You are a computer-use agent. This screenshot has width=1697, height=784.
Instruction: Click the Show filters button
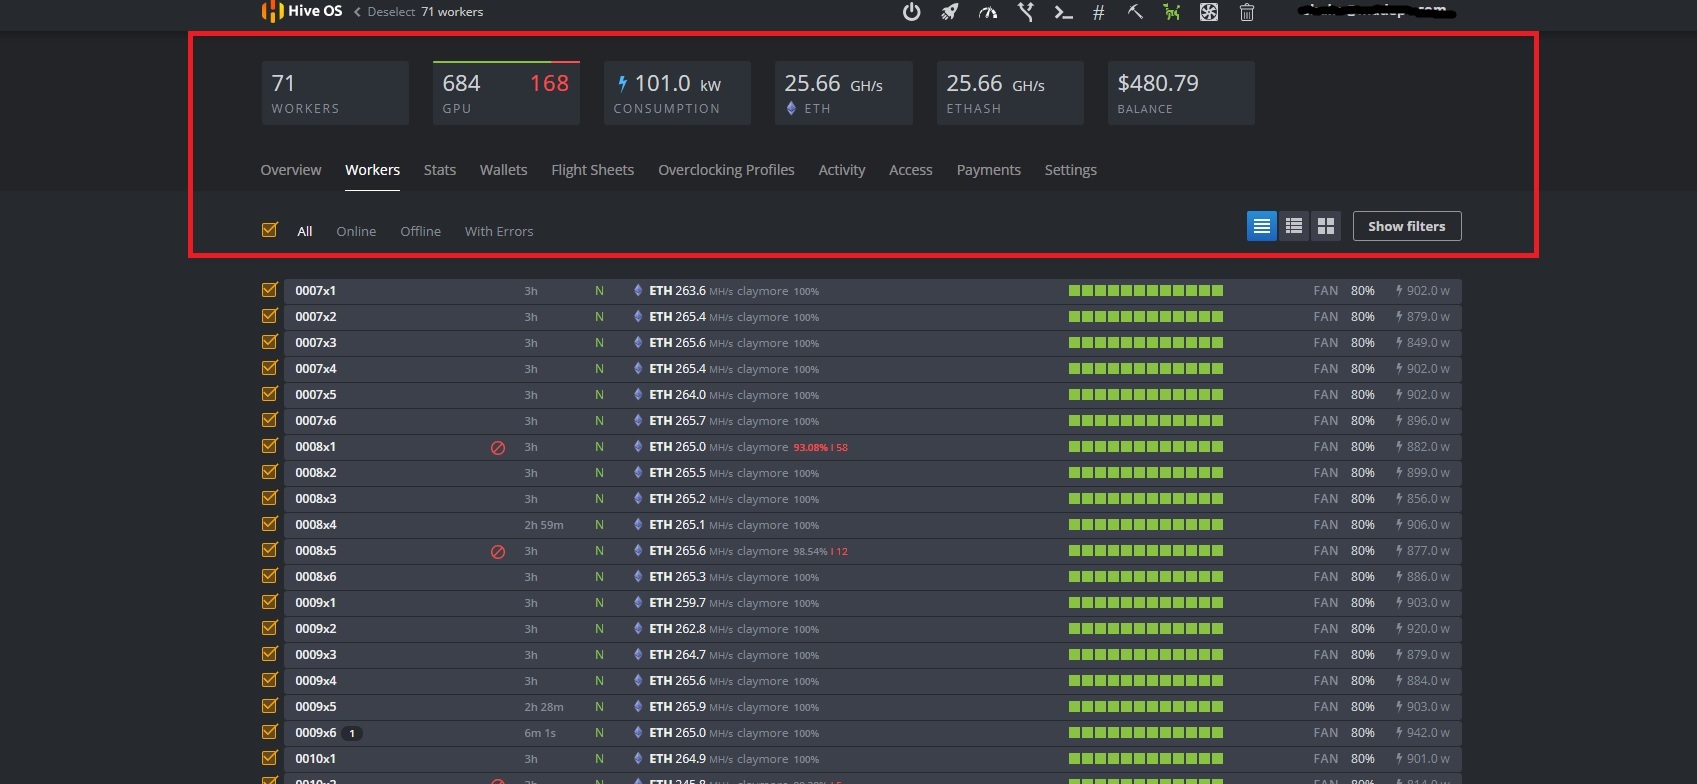[1407, 226]
